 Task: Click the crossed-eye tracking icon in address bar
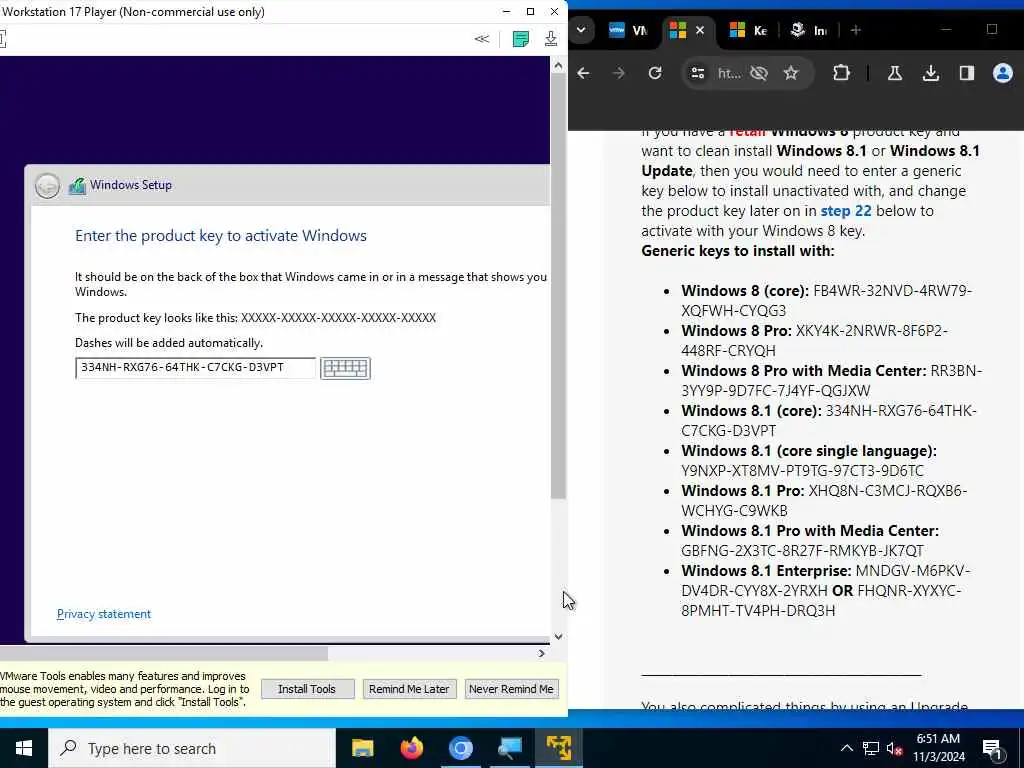[x=759, y=73]
